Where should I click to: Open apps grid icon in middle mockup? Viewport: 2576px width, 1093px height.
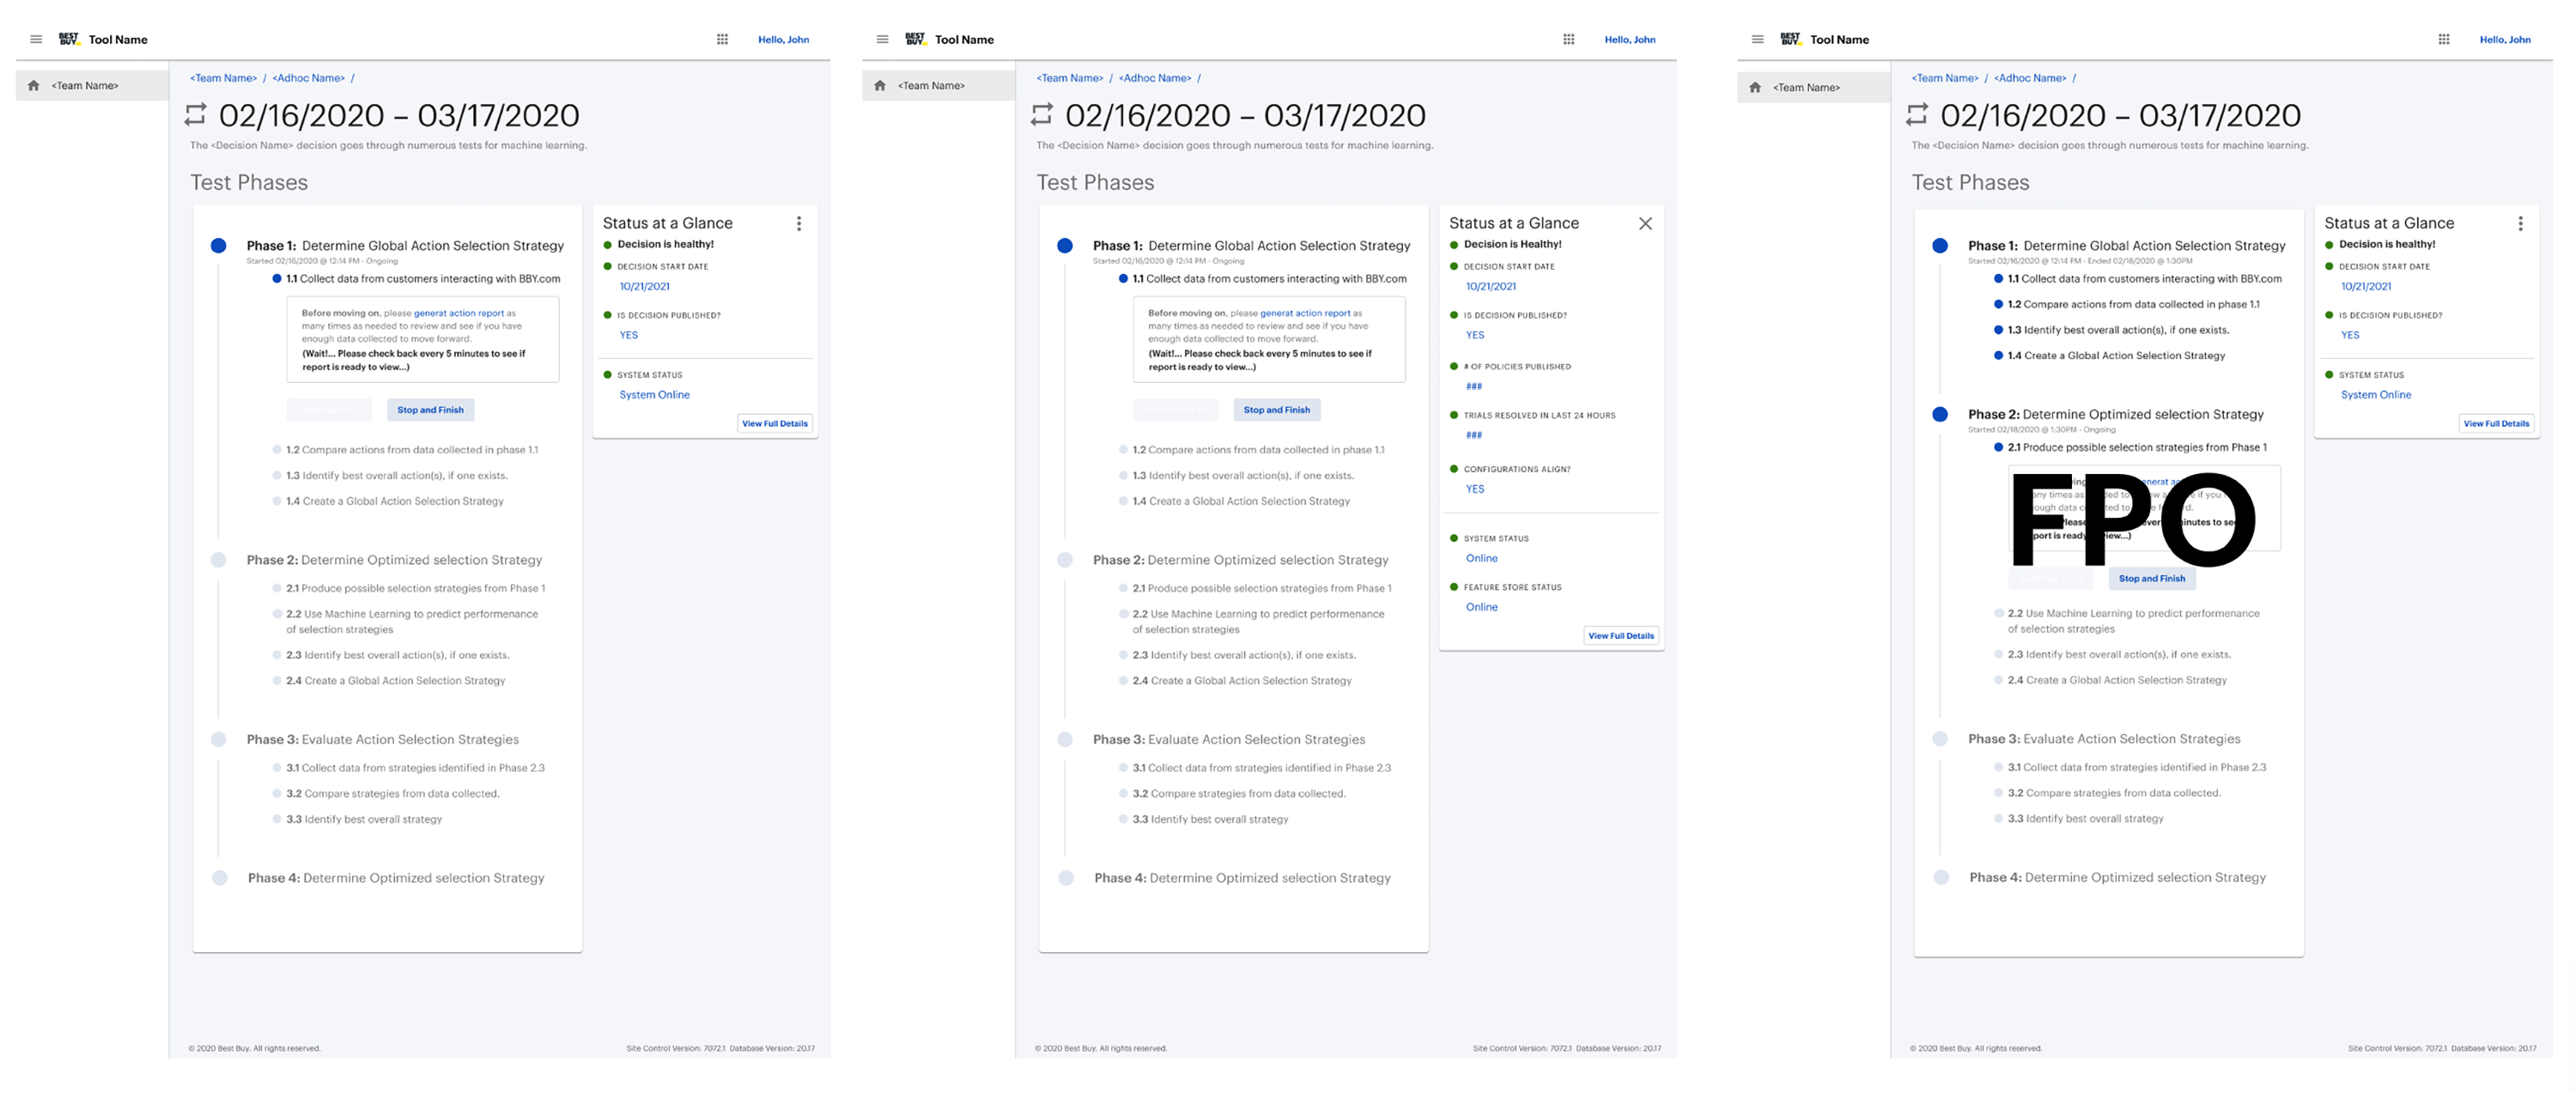point(1568,40)
